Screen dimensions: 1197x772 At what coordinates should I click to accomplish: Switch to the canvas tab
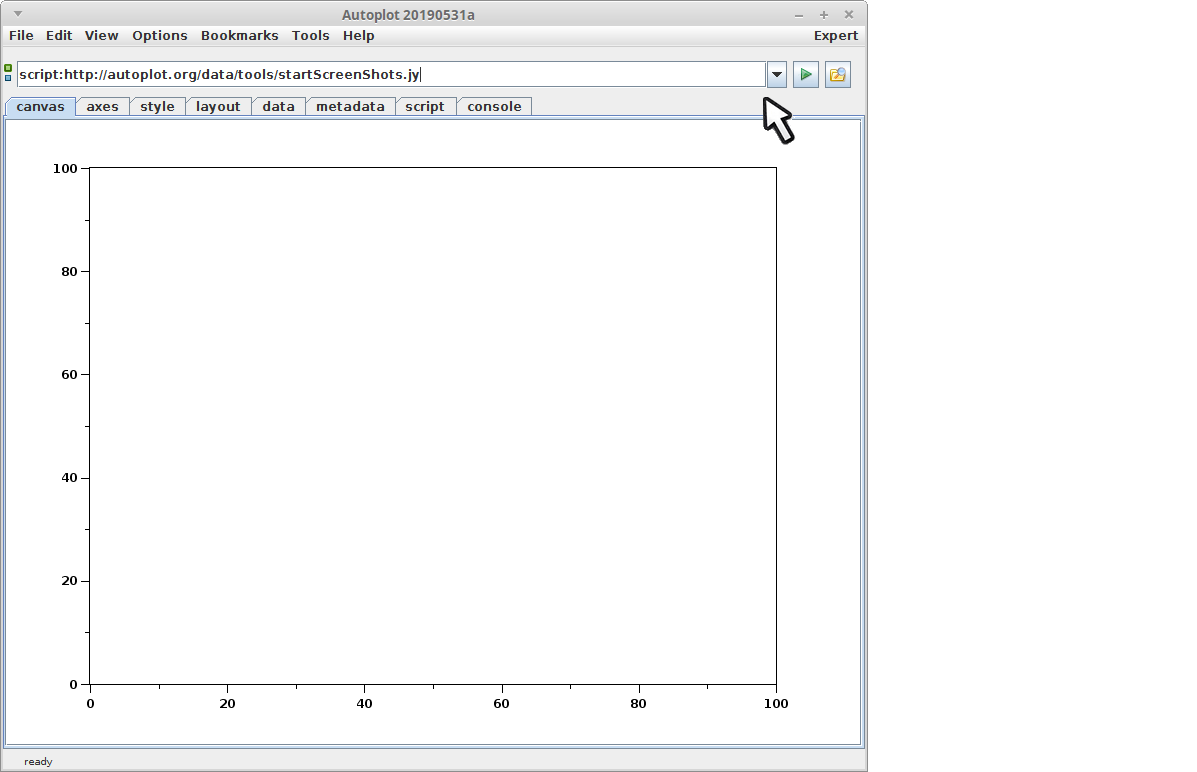[40, 107]
